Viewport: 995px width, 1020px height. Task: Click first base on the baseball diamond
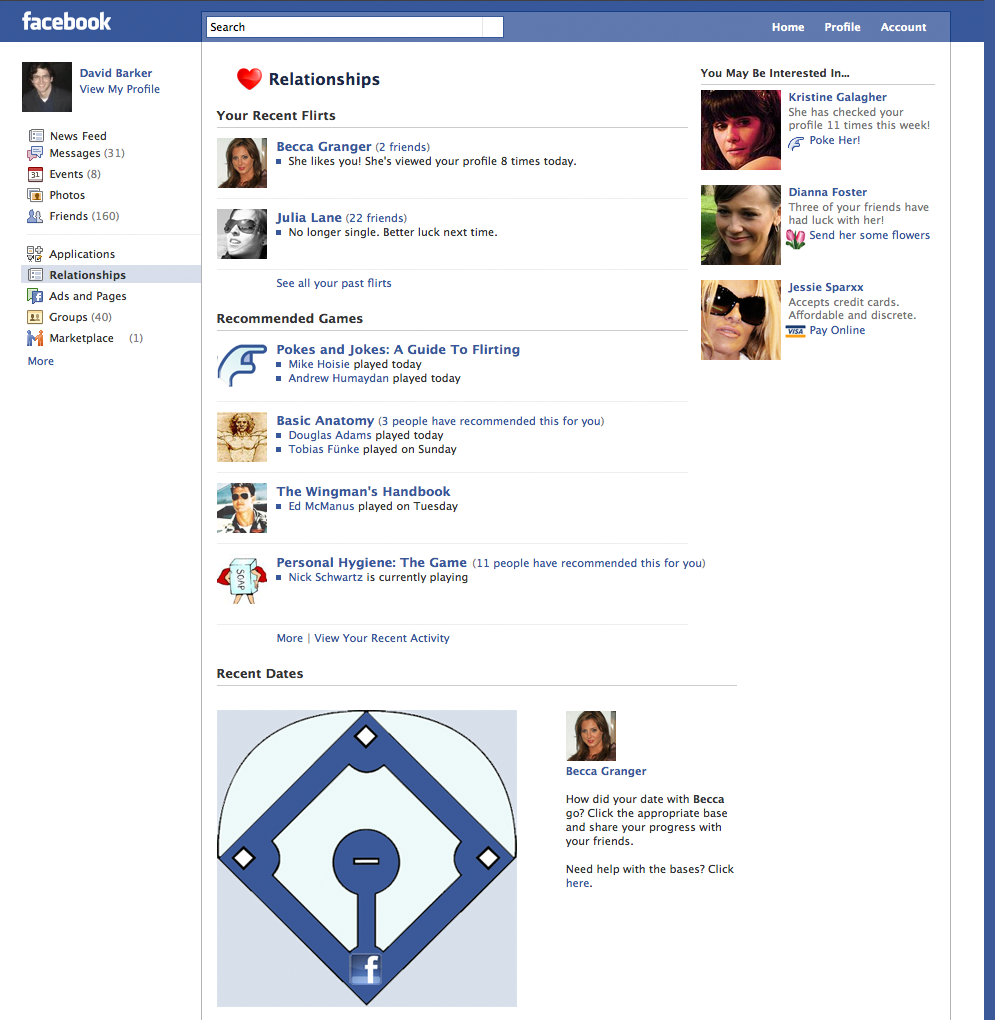point(488,858)
